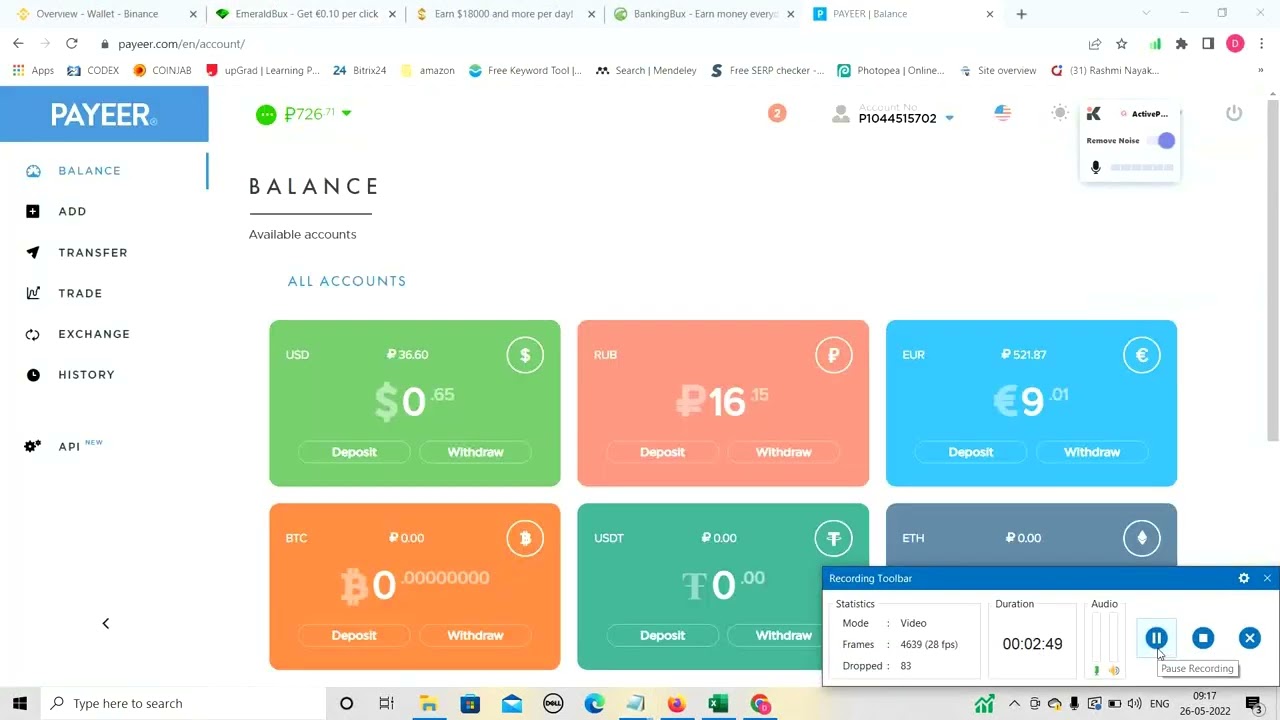
Task: Click the Balance gauge icon in sidebar
Action: point(33,171)
